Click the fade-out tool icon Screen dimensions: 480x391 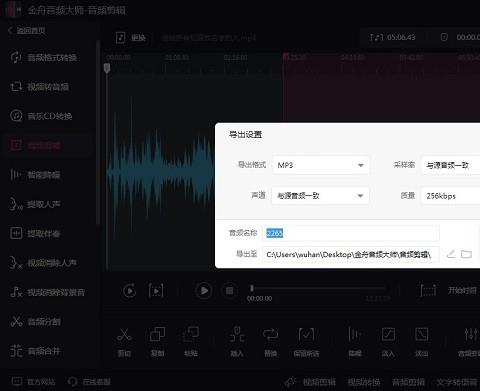coord(421,334)
